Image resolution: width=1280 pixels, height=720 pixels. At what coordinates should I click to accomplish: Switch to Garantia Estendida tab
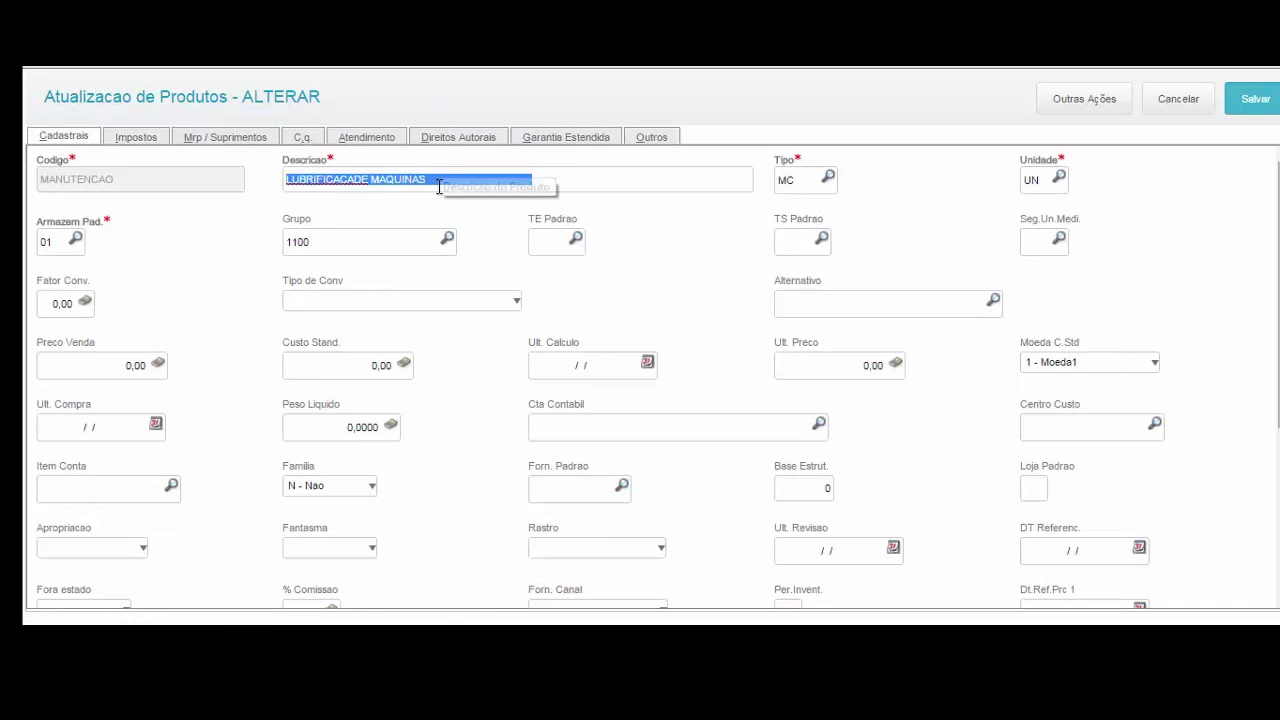(566, 137)
